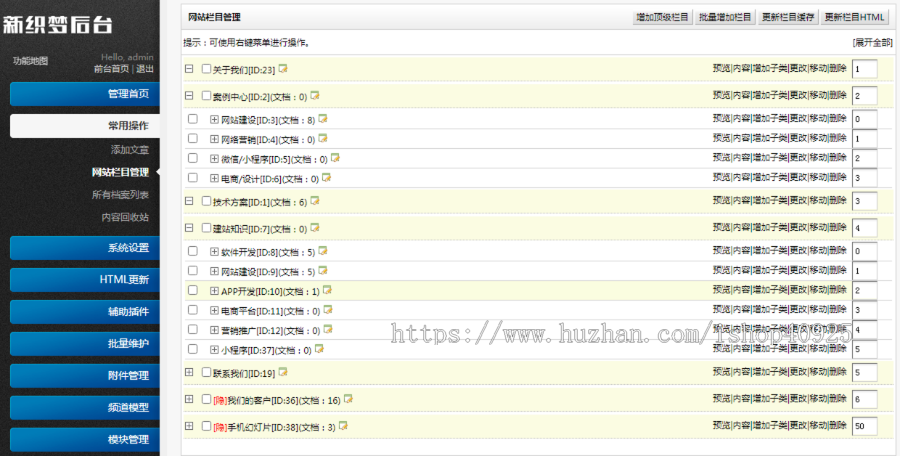
Task: Click the 更新栏目缓存 button
Action: [788, 17]
